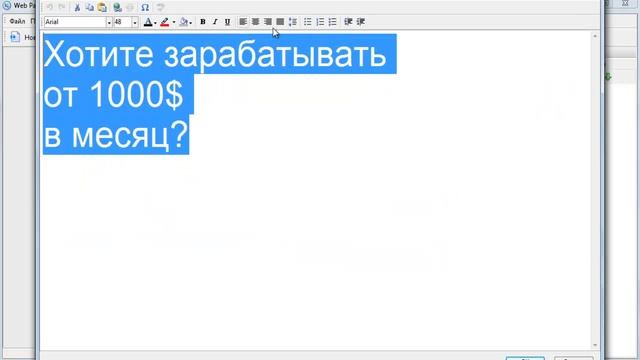The height and width of the screenshot is (360, 640).
Task: Click the grayed remove-link icon
Action: click(130, 7)
